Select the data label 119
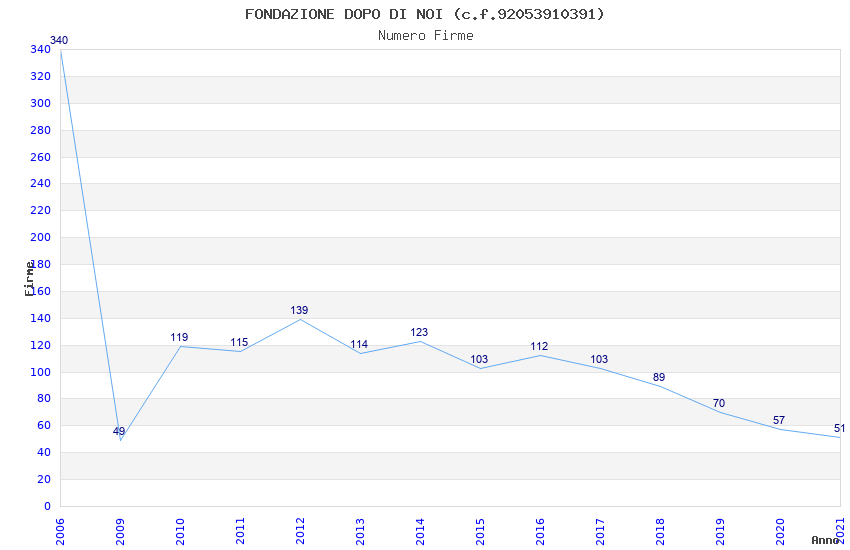 pos(179,337)
